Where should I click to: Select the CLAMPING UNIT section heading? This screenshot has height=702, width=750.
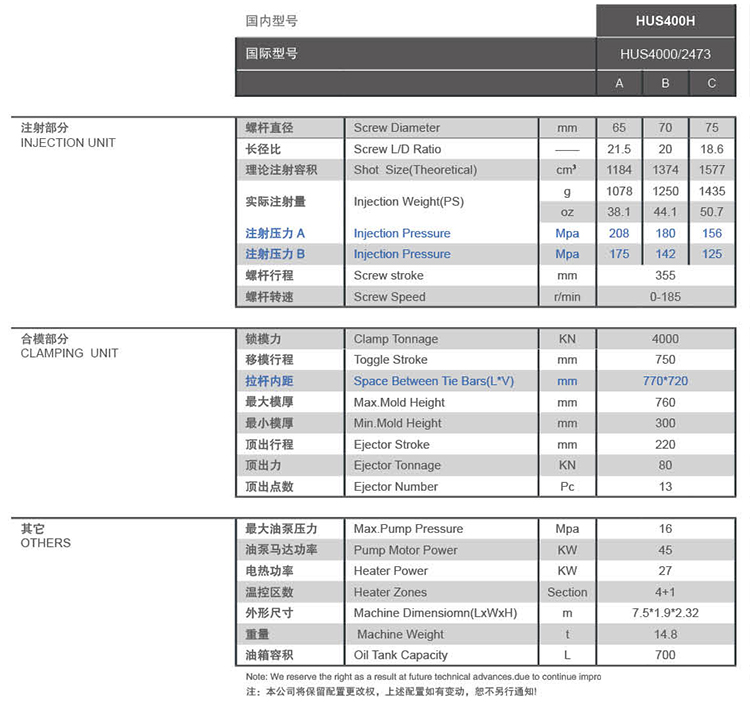point(69,353)
